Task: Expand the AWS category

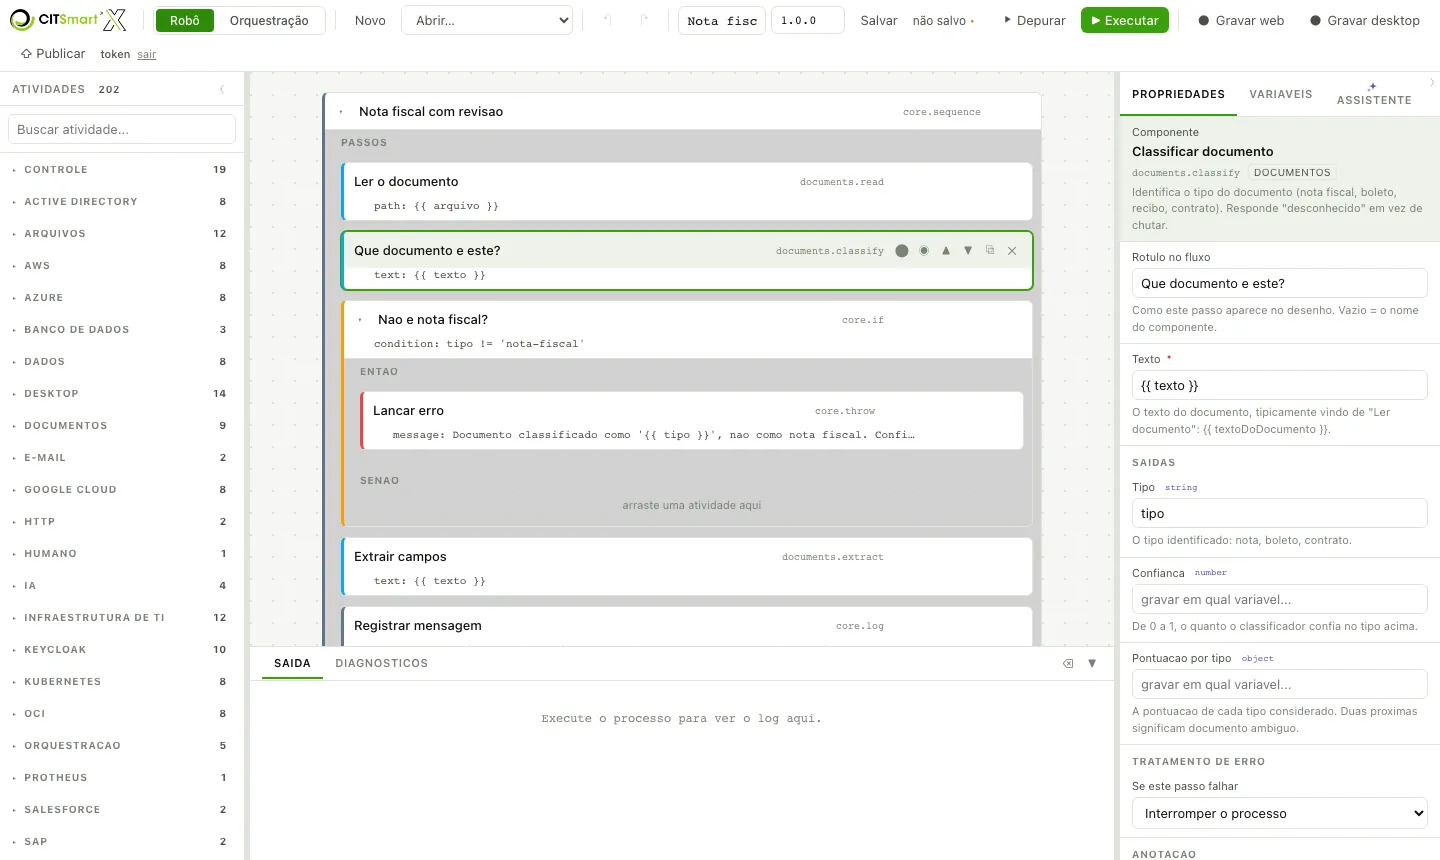Action: (120, 266)
